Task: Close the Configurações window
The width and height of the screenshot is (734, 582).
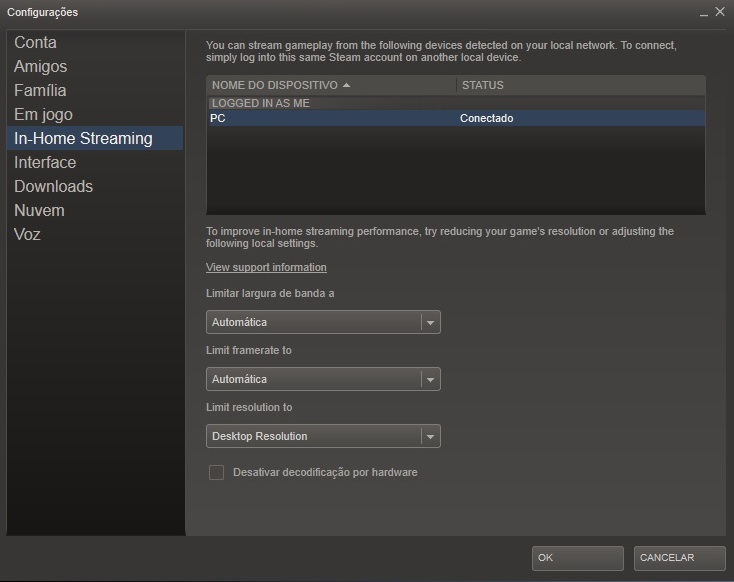Action: [720, 12]
